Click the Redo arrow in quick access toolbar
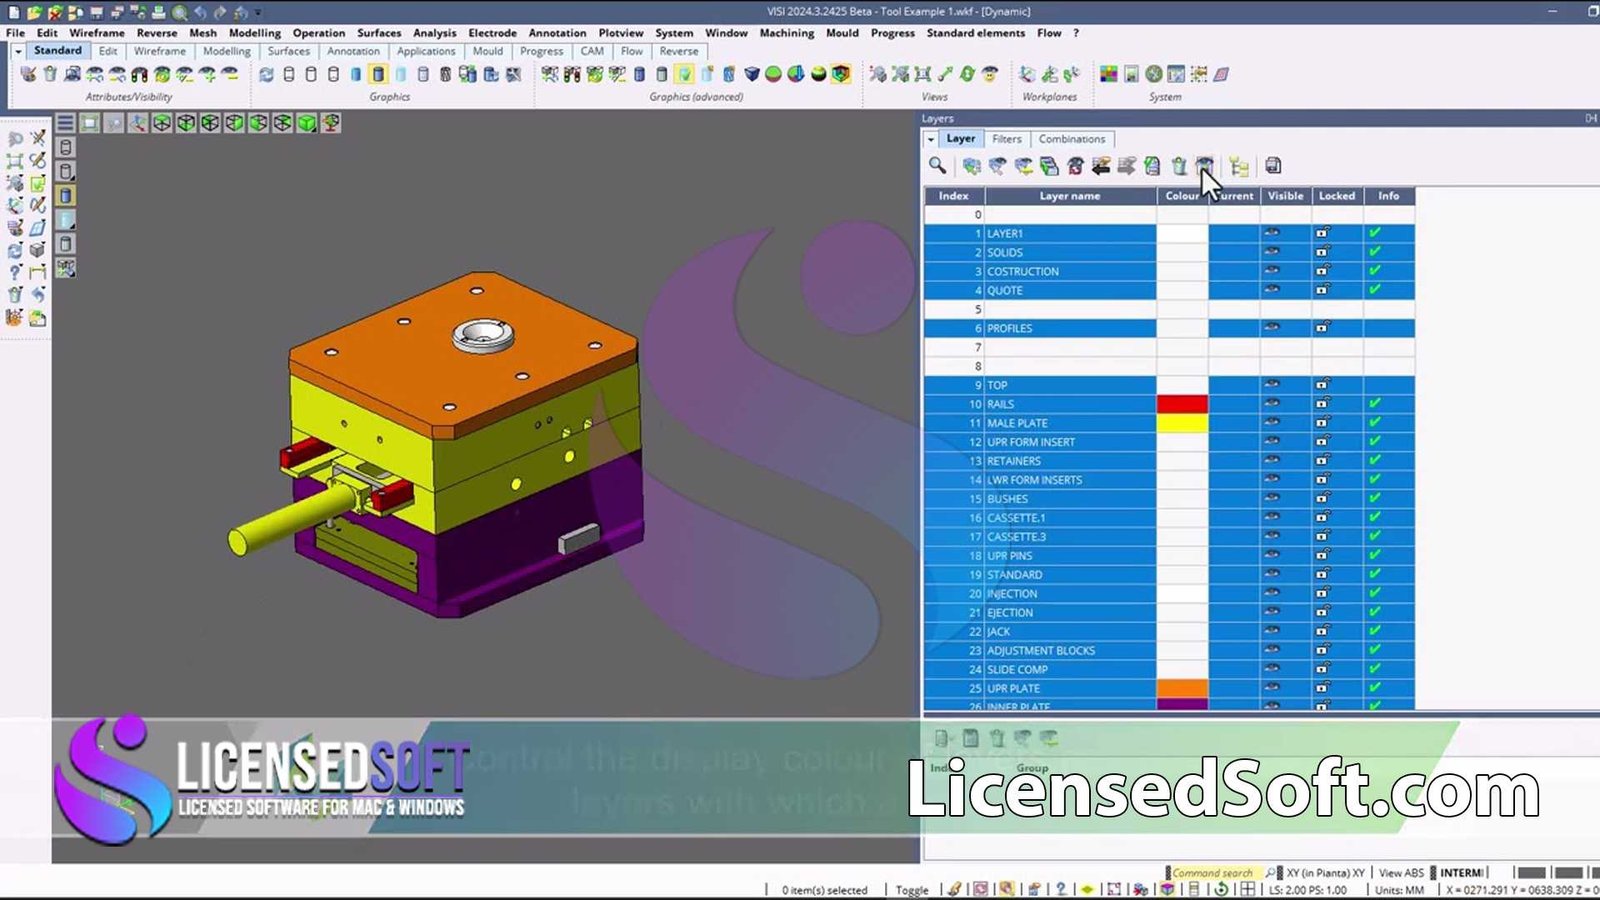Screen dimensions: 1600x900 click(x=220, y=12)
